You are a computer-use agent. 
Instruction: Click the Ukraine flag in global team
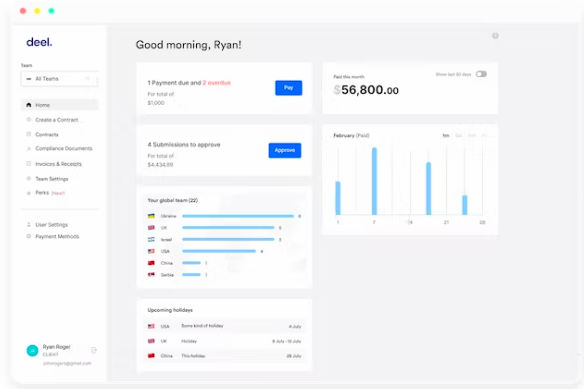point(151,216)
